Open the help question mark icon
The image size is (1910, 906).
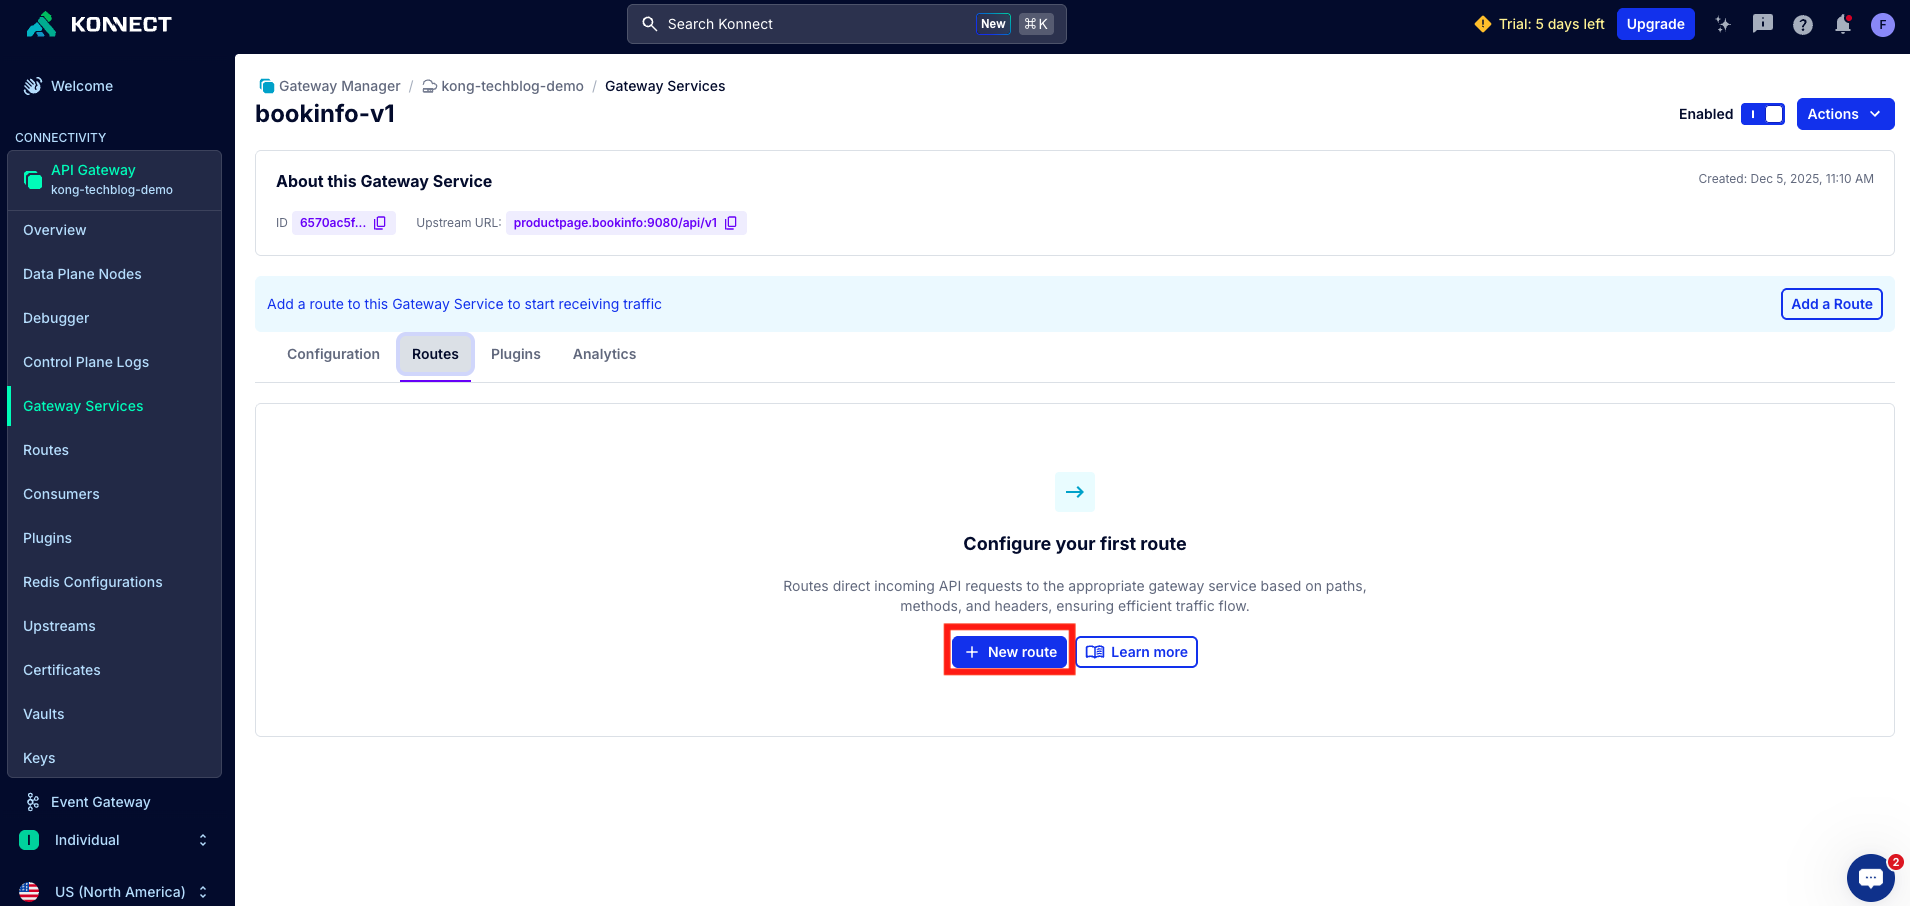tap(1802, 24)
